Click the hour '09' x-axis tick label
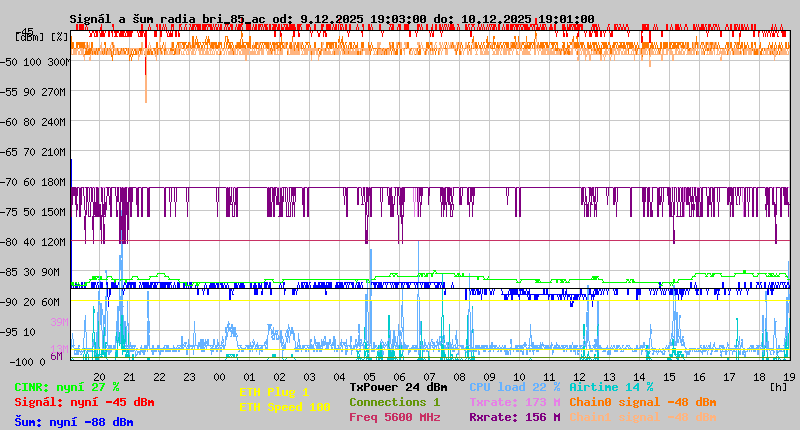 pyautogui.click(x=489, y=377)
